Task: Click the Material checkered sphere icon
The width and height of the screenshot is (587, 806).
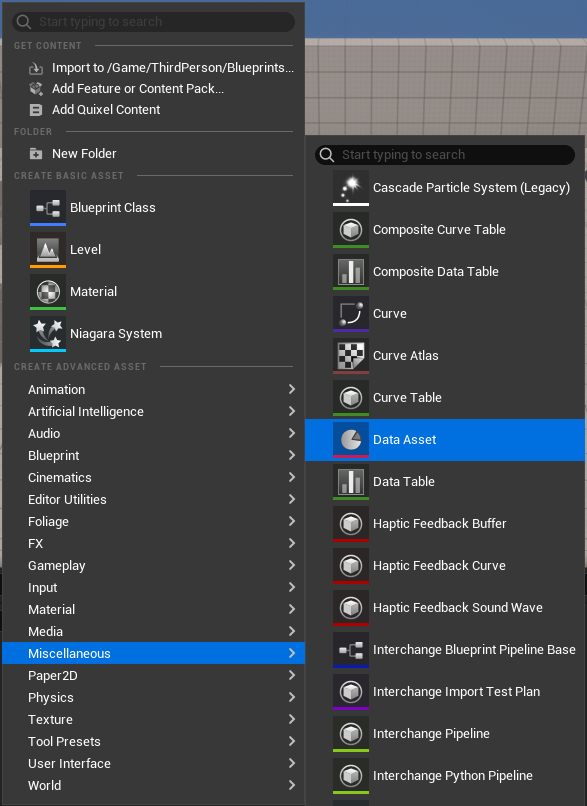Action: pos(48,291)
